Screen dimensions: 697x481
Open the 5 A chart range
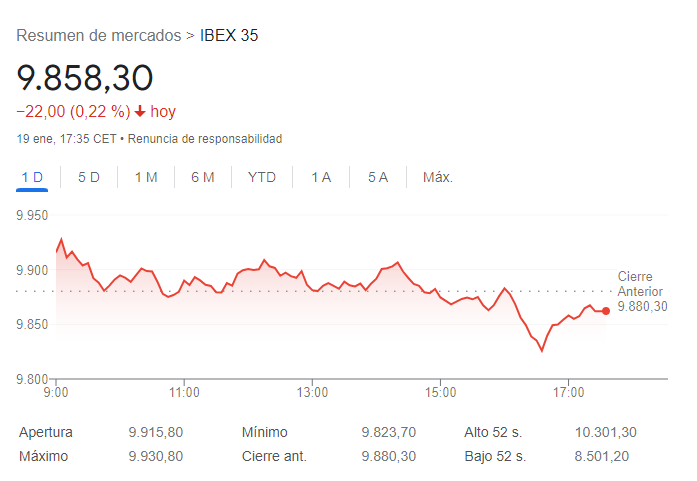click(x=378, y=177)
